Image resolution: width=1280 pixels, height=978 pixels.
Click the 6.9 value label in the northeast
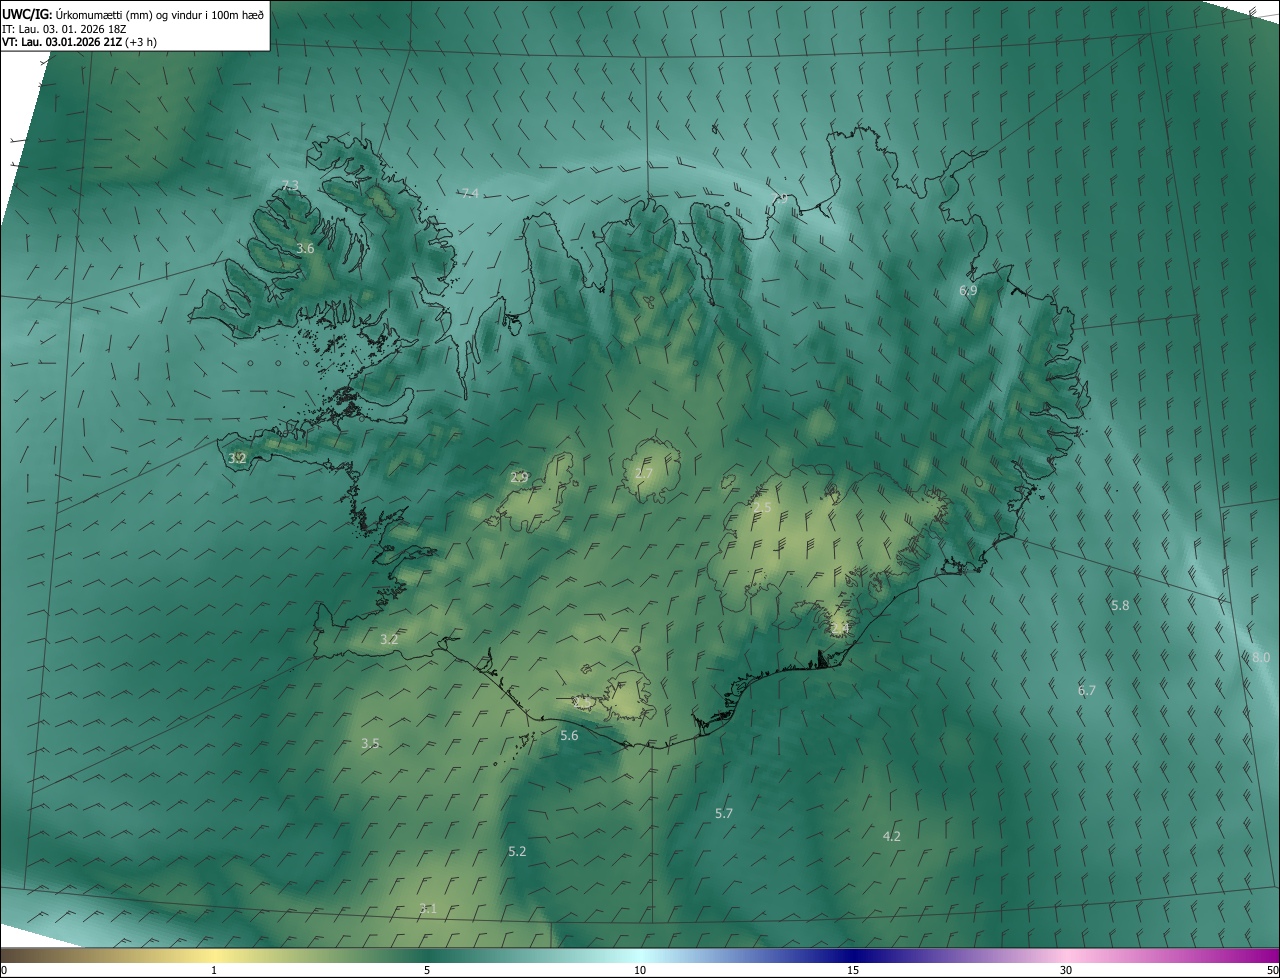pos(967,290)
